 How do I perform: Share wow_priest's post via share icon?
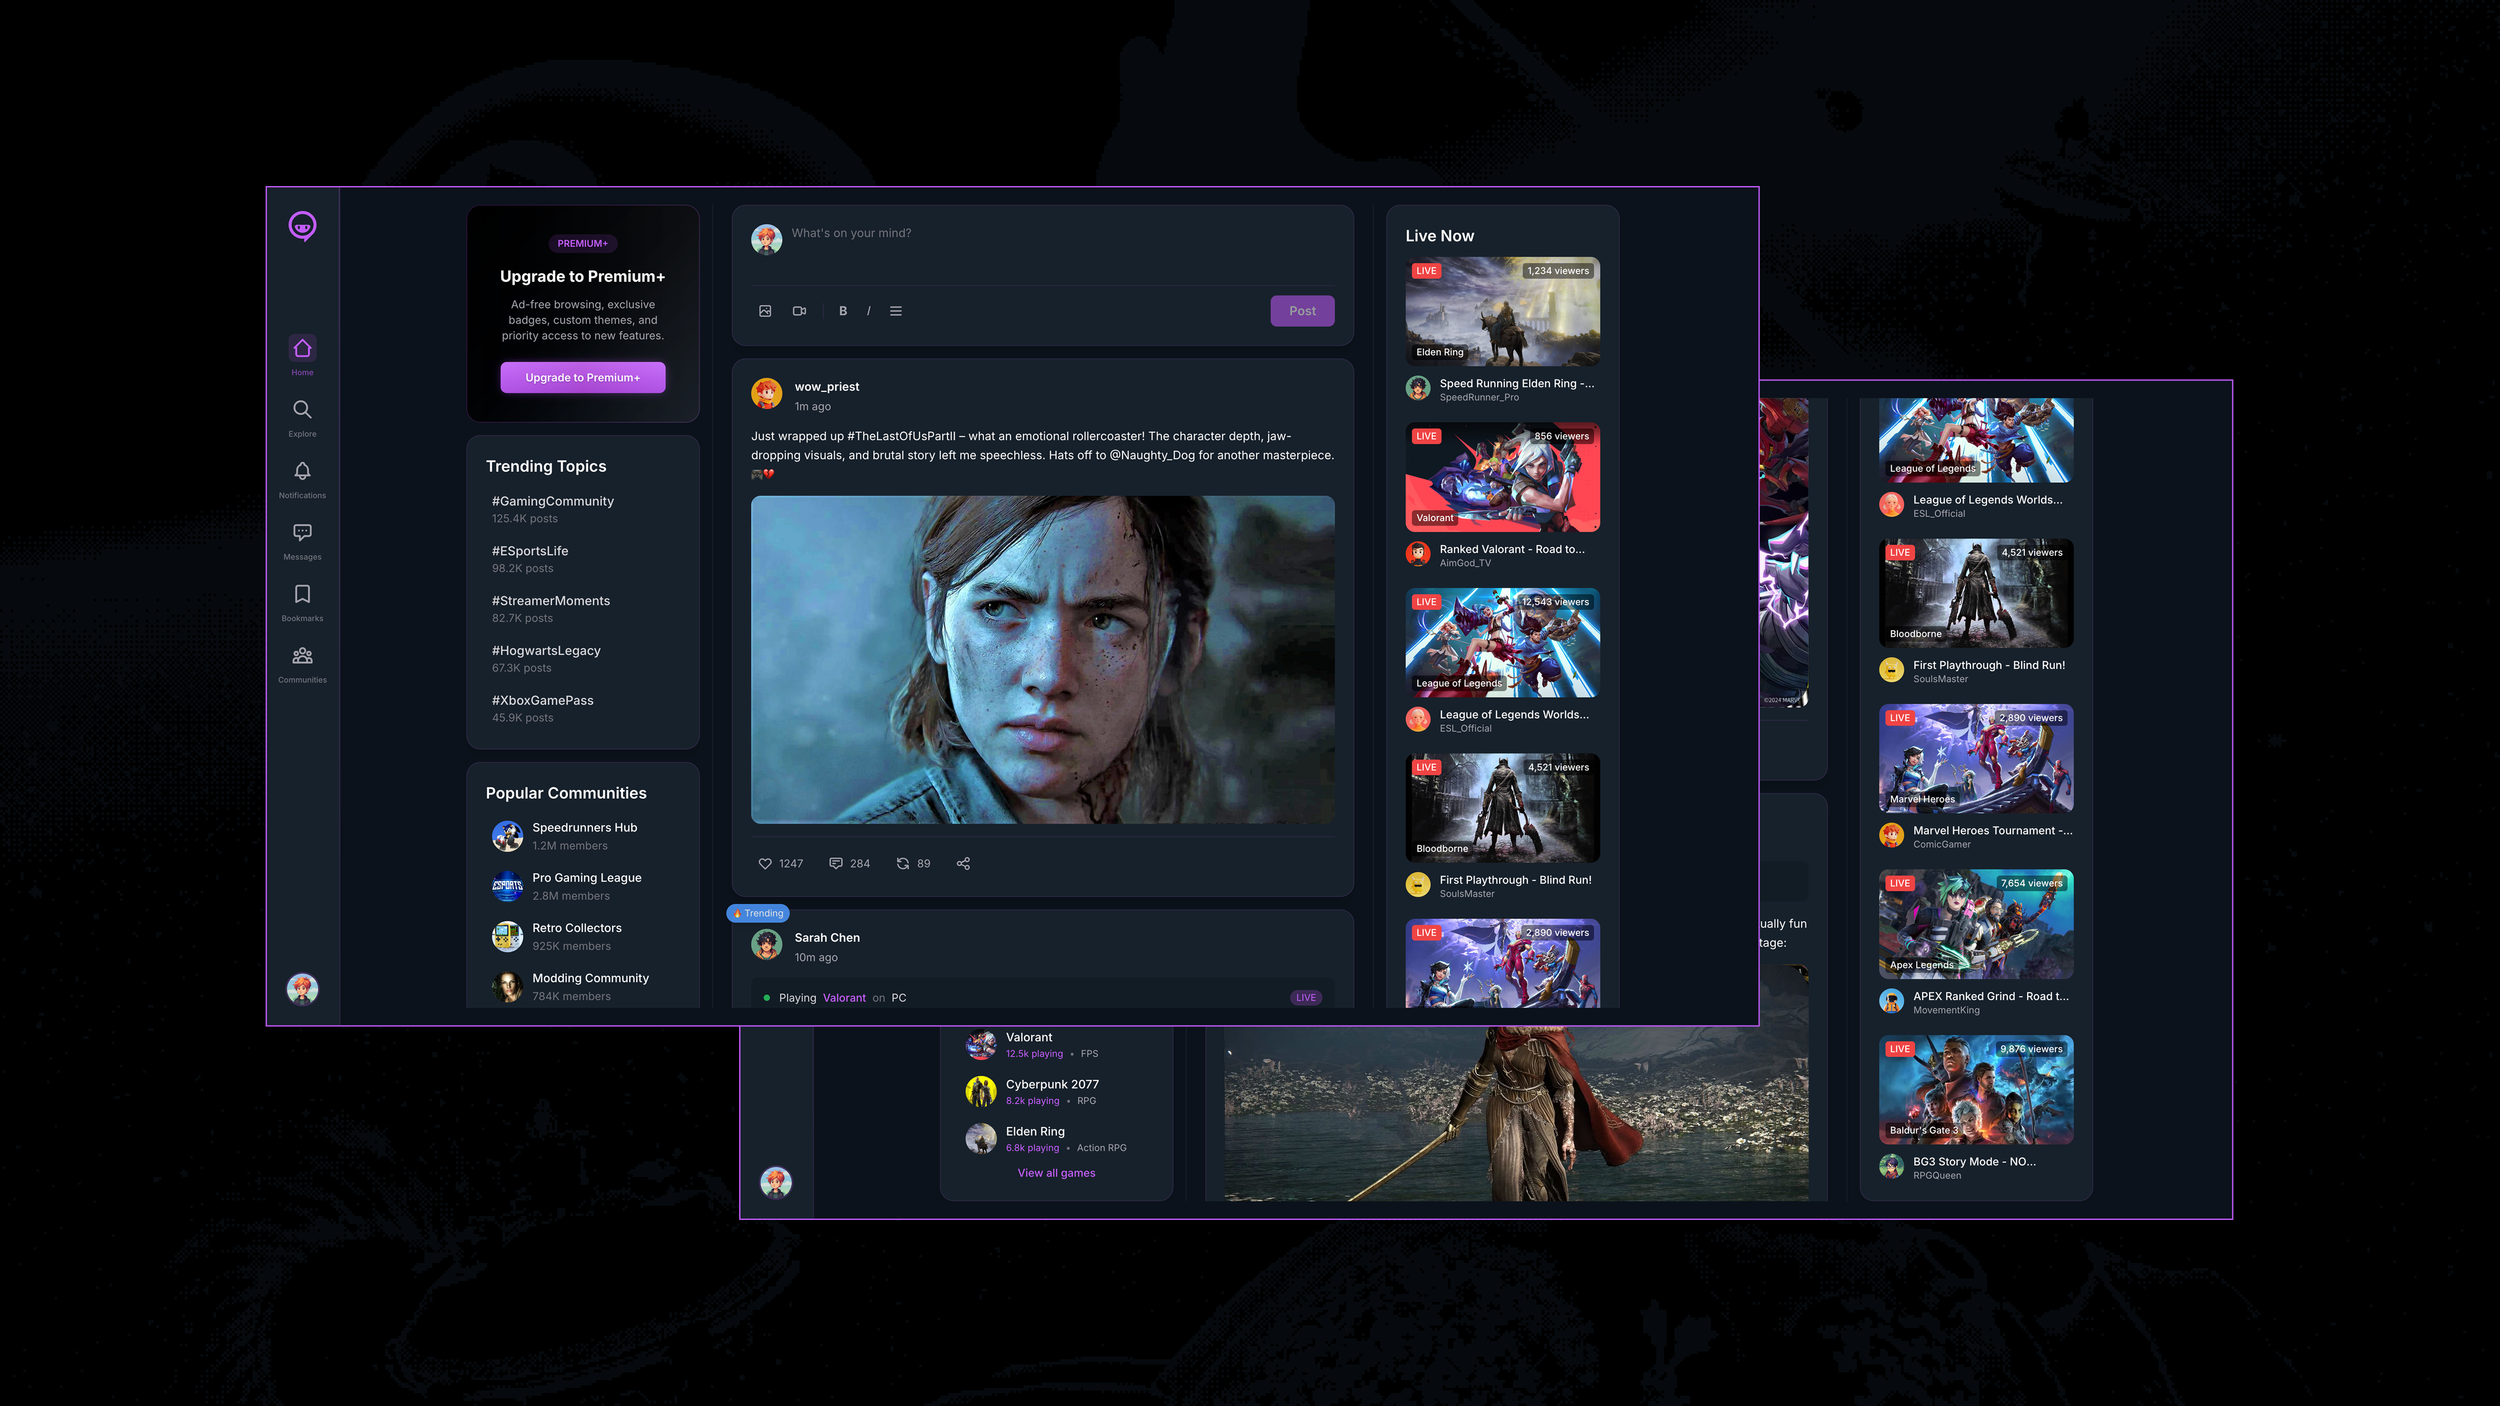[x=963, y=864]
